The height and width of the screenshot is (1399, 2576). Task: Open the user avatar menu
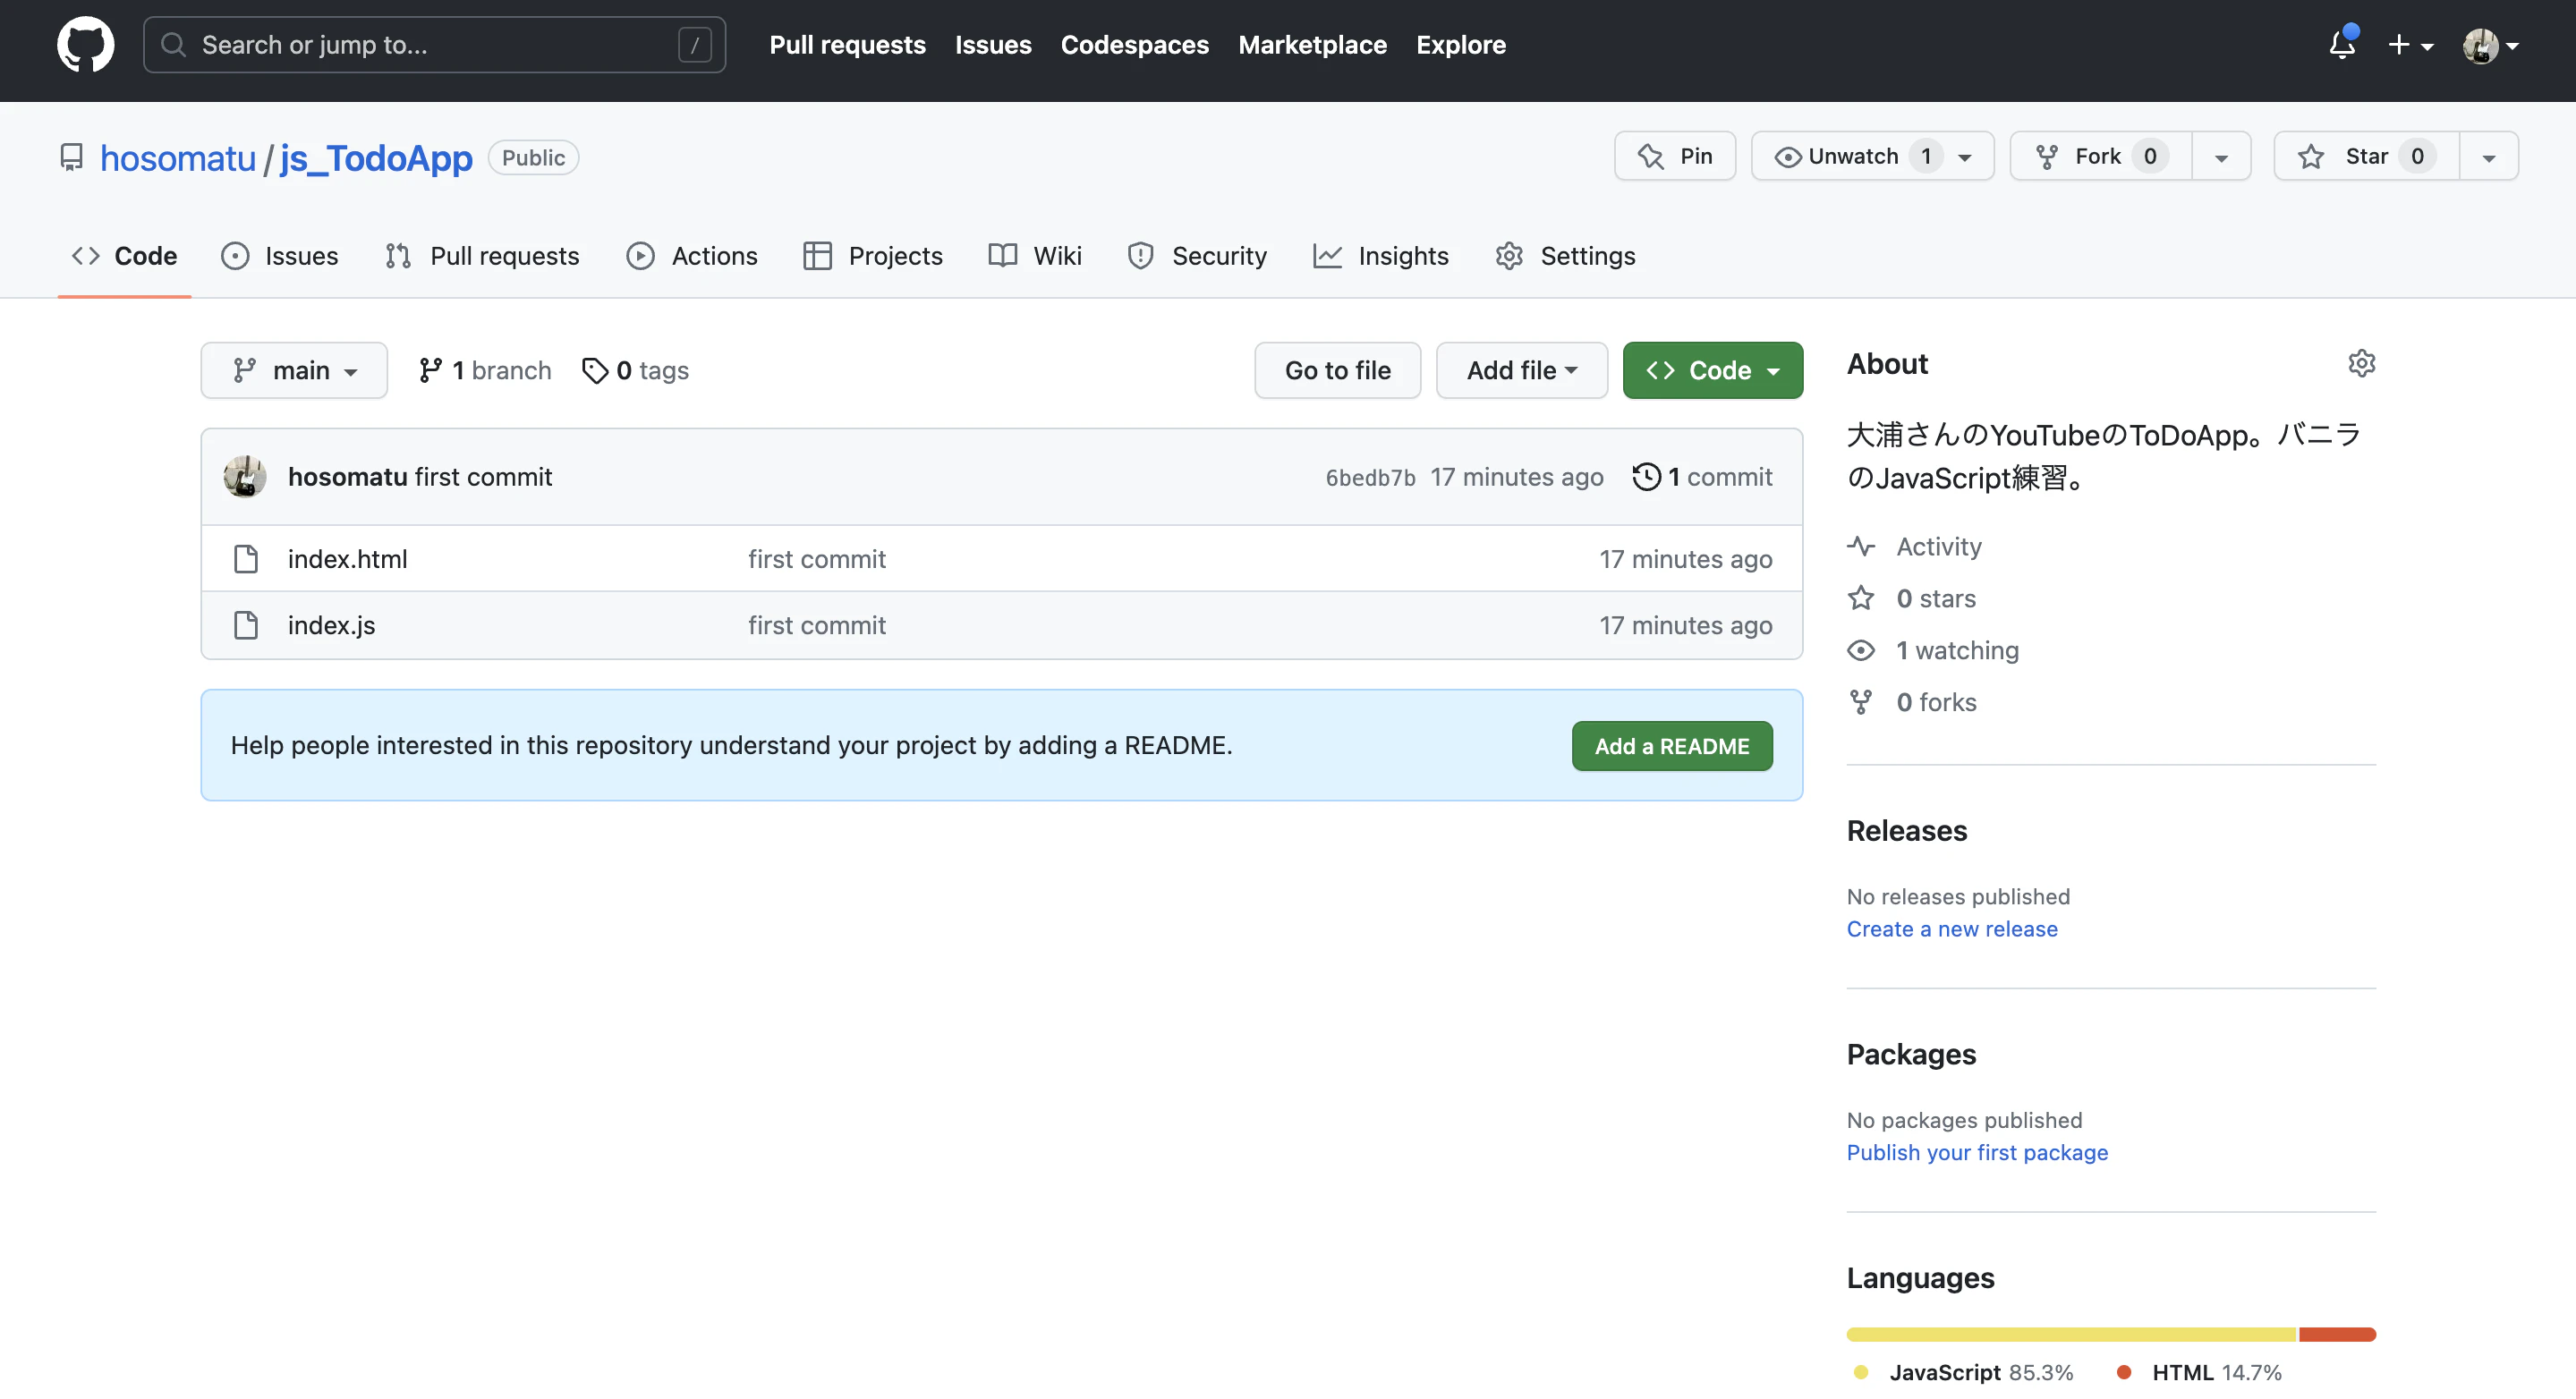(x=2490, y=45)
